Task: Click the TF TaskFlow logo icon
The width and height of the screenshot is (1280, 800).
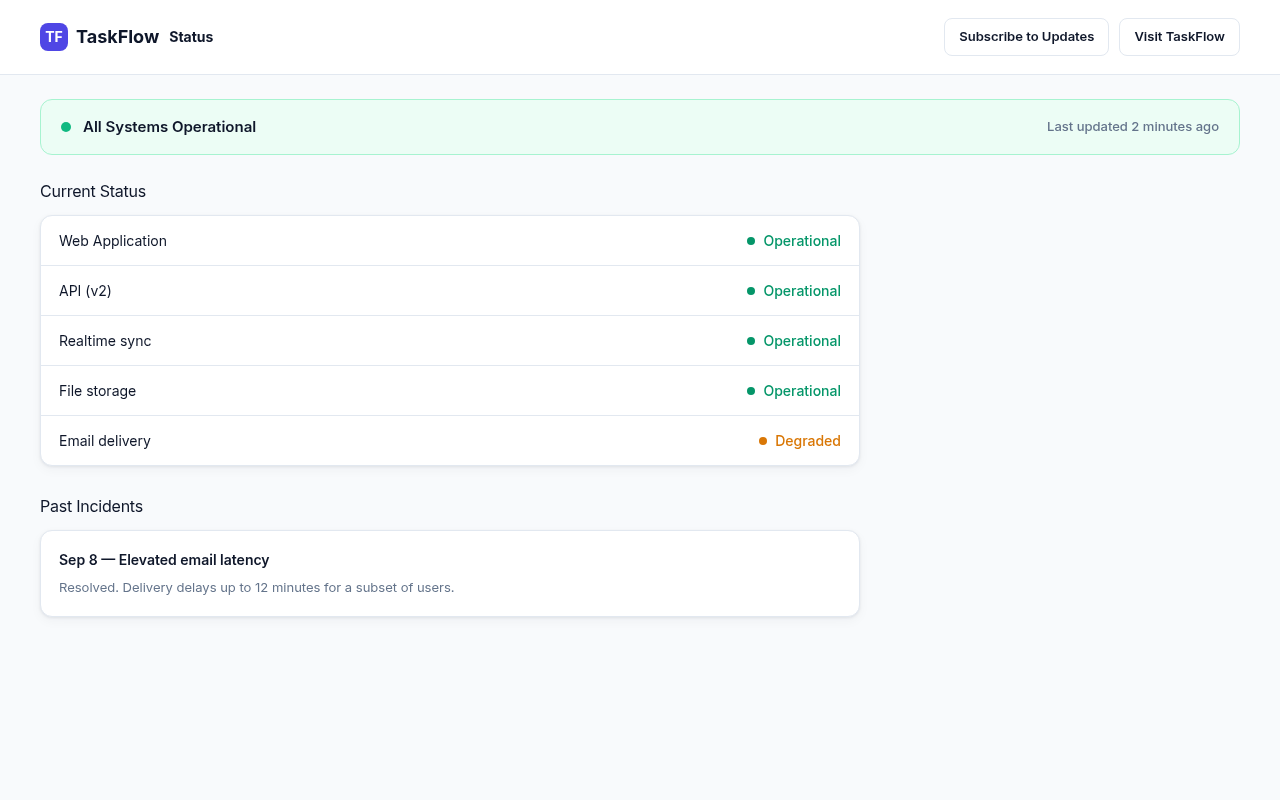Action: [x=54, y=37]
